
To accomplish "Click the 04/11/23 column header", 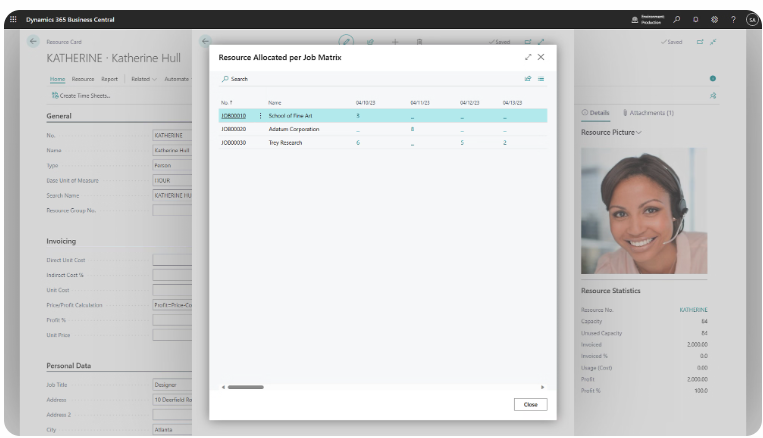I will click(x=420, y=103).
